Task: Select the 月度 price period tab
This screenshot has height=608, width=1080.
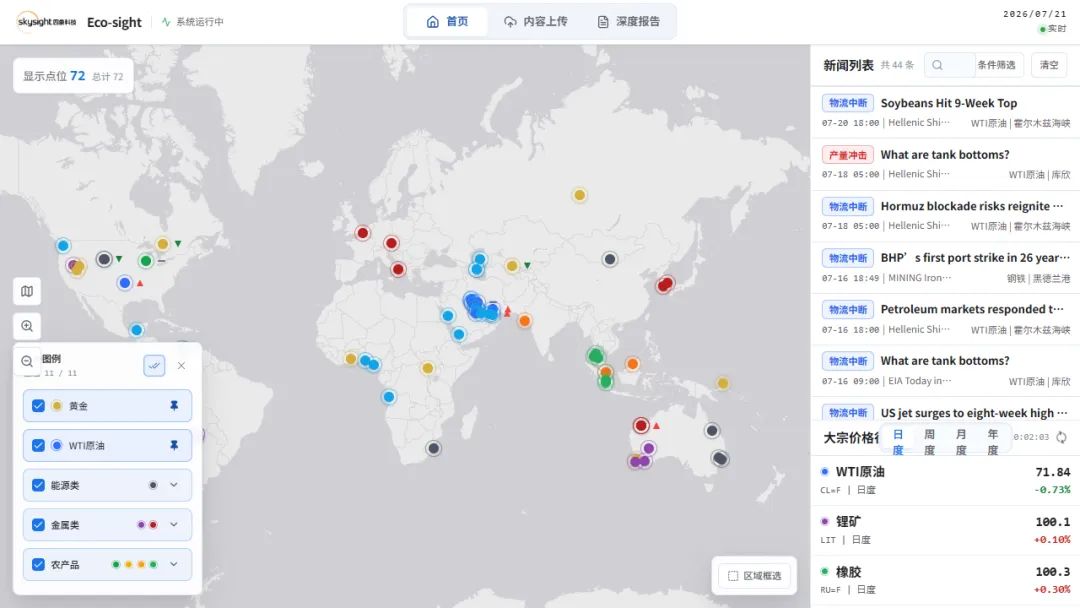Action: (961, 442)
